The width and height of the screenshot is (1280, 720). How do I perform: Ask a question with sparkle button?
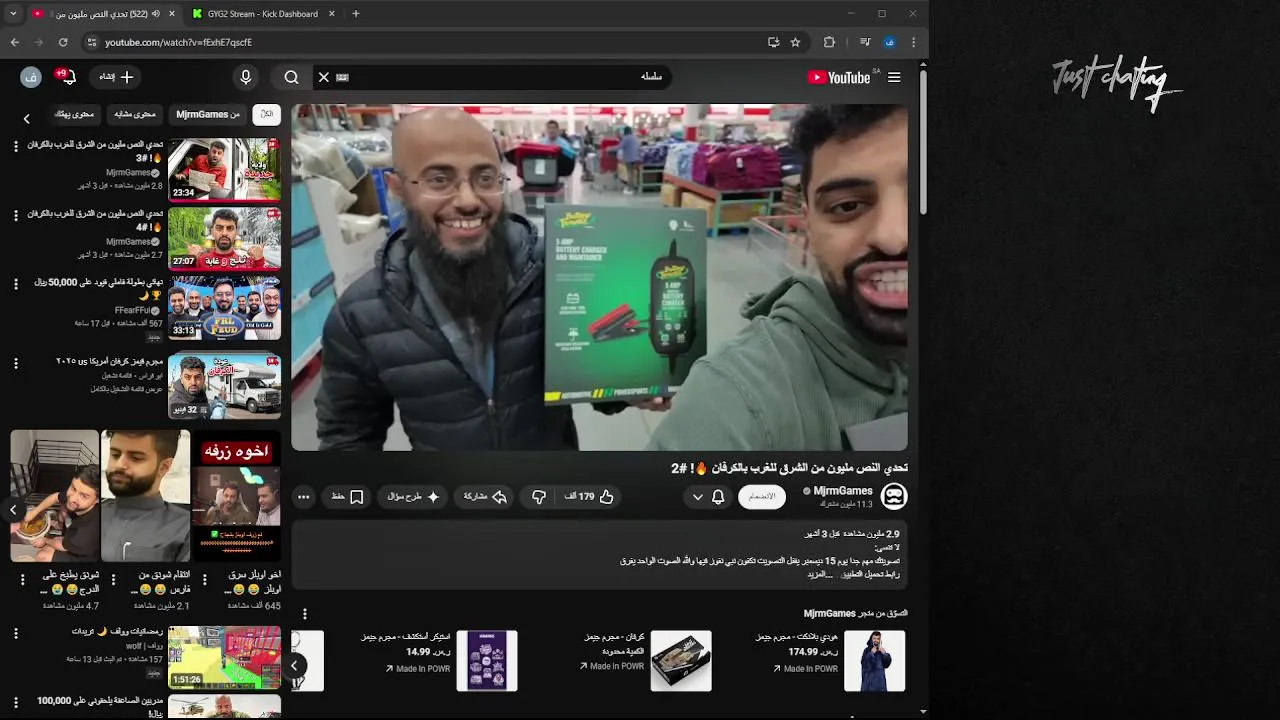point(413,497)
